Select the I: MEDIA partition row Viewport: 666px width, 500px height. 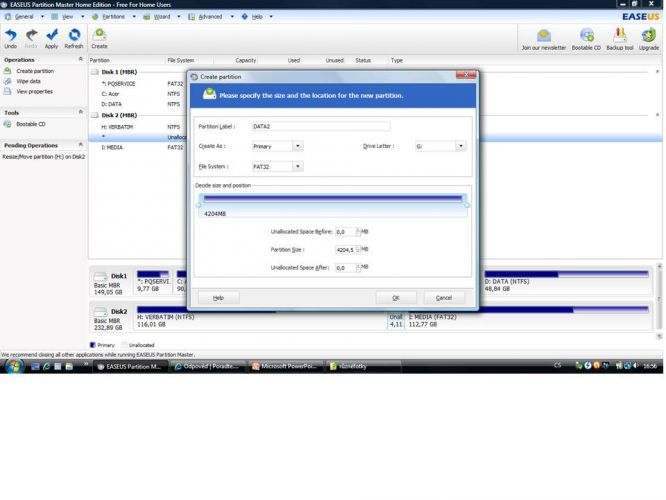coord(137,147)
